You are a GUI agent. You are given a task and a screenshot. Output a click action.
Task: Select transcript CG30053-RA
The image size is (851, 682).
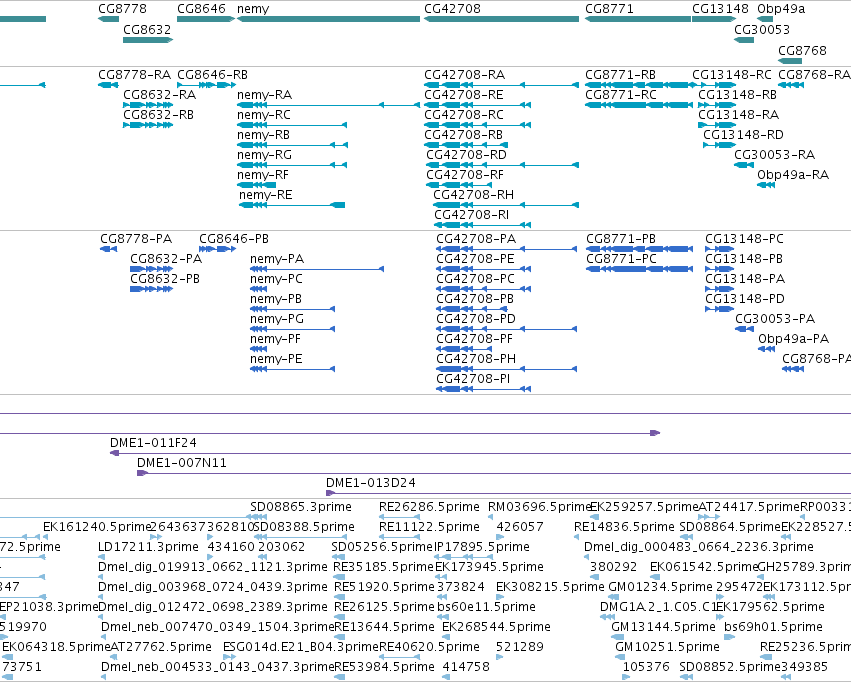pyautogui.click(x=744, y=165)
